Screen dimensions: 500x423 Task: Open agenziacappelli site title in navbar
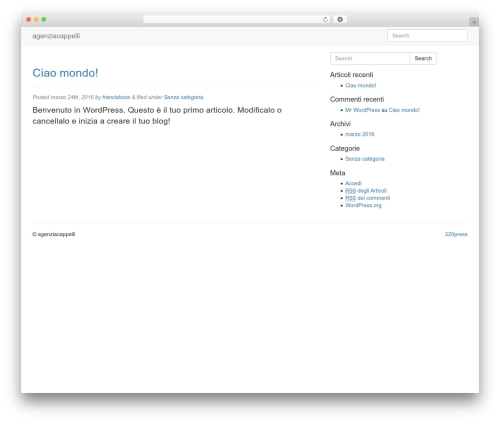56,36
